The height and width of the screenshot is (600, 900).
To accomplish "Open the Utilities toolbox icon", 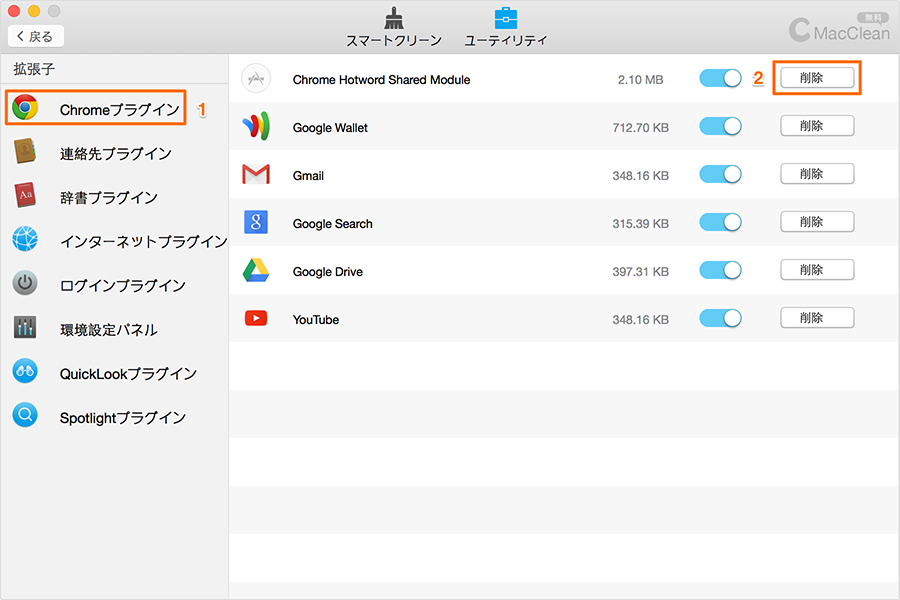I will coord(506,18).
